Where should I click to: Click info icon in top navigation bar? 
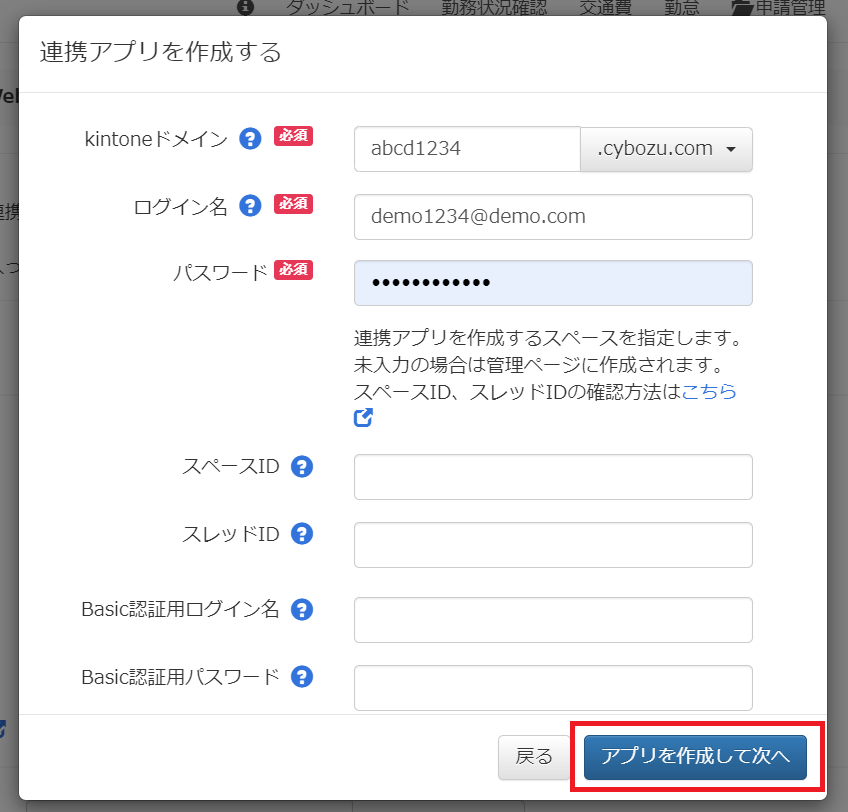coord(246,7)
